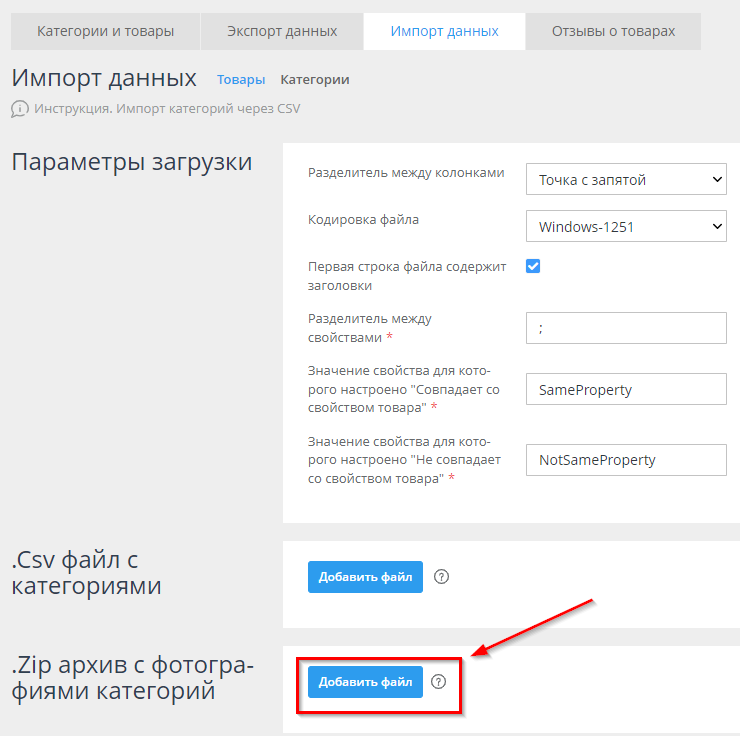Open the 'Экспорт данных' tab

[282, 31]
